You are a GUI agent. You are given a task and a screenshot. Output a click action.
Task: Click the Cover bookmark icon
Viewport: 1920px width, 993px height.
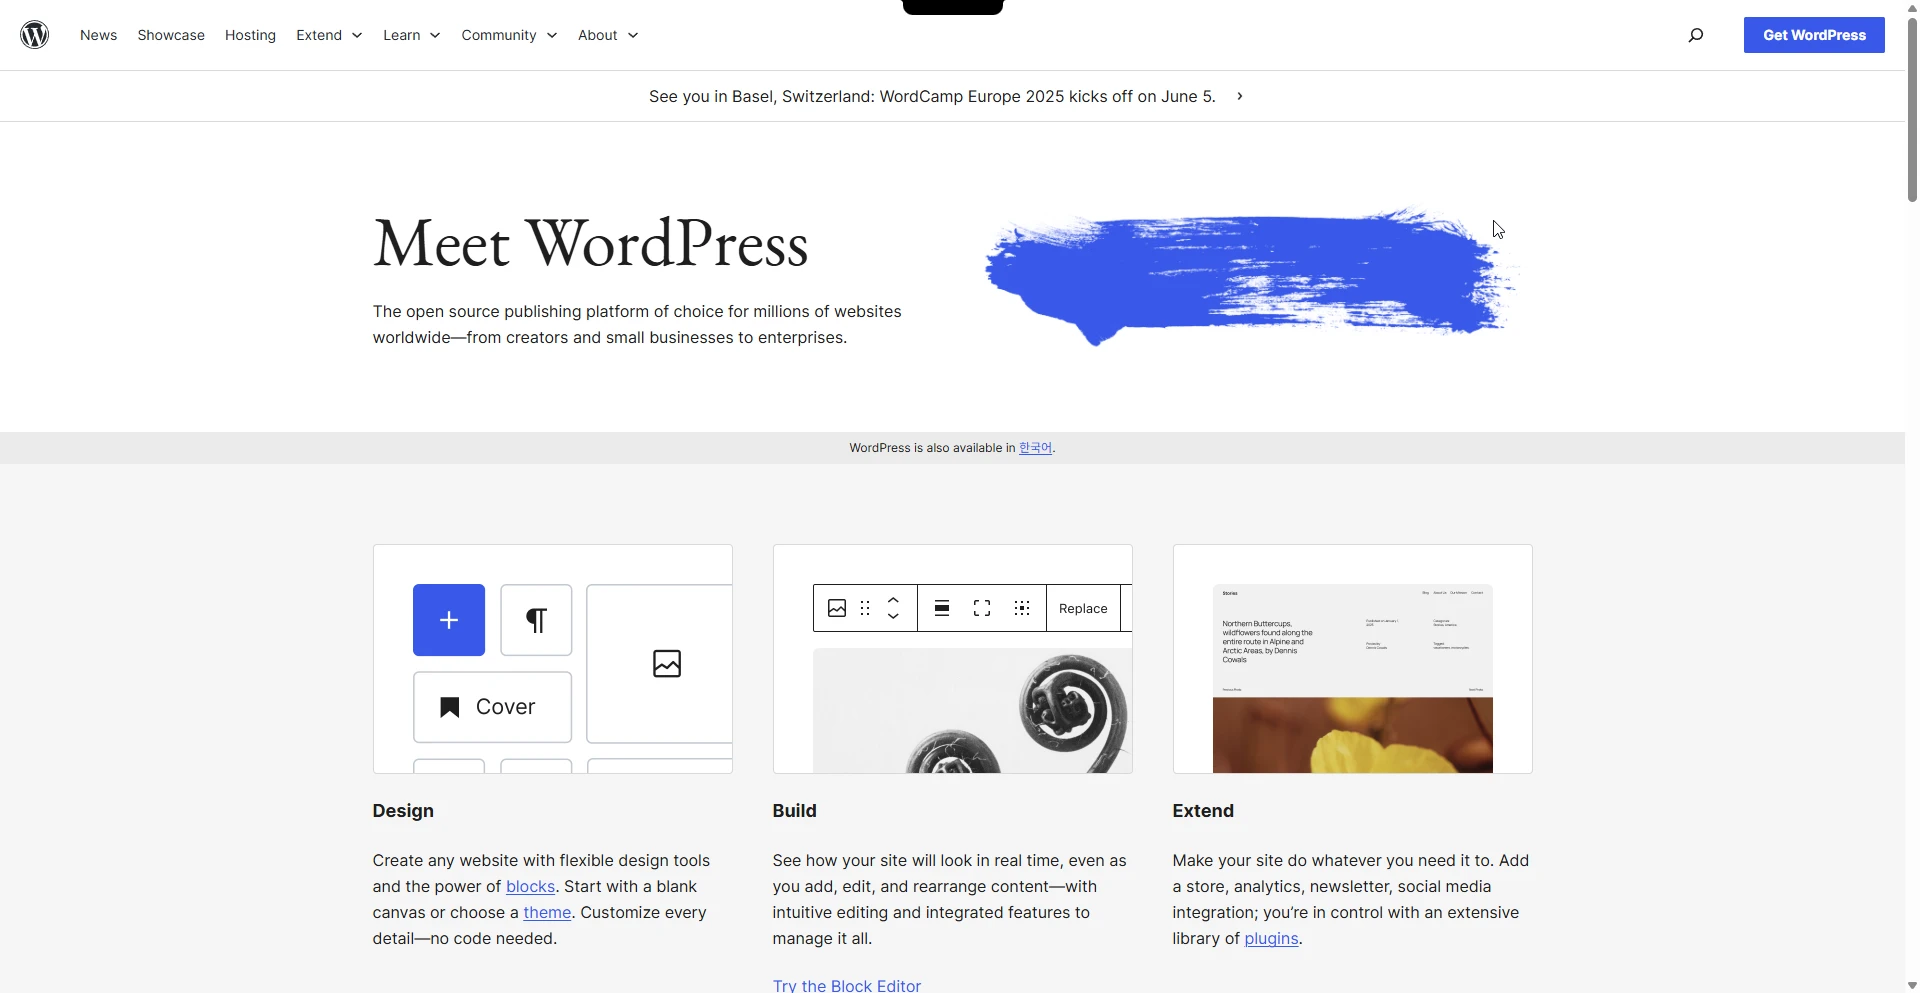point(450,707)
